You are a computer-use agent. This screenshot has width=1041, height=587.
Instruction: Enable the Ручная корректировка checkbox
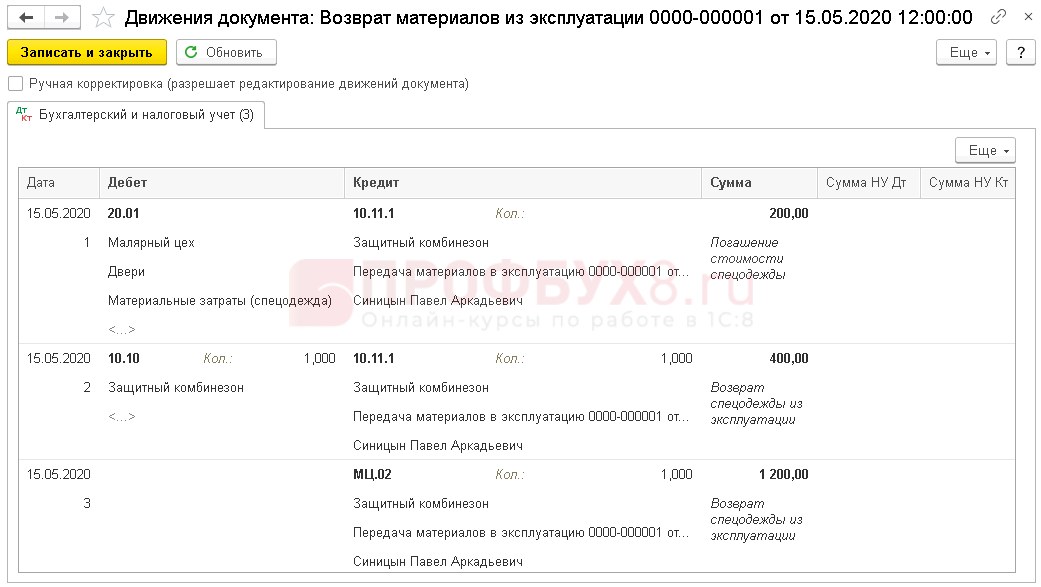[x=15, y=84]
